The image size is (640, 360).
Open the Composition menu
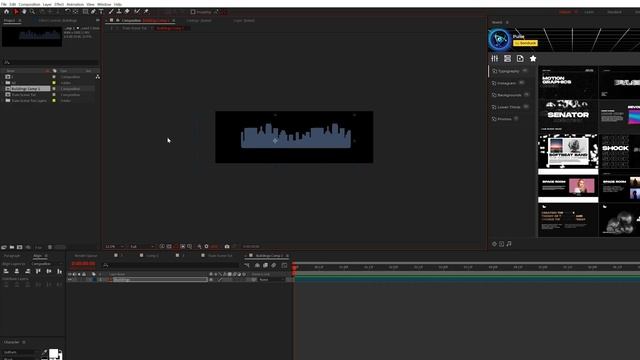[29, 4]
